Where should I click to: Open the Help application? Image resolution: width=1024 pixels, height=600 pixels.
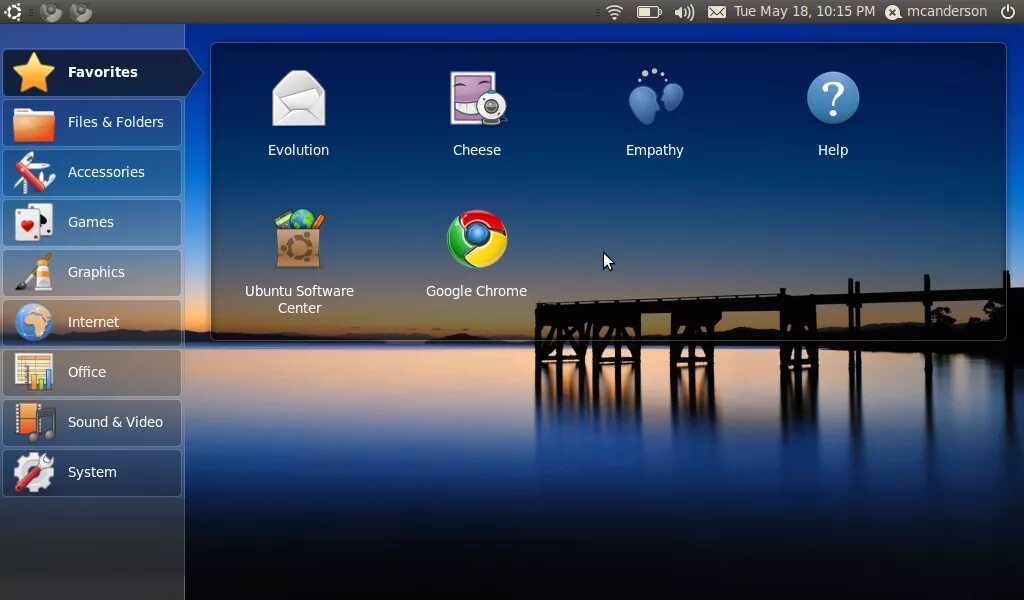833,112
